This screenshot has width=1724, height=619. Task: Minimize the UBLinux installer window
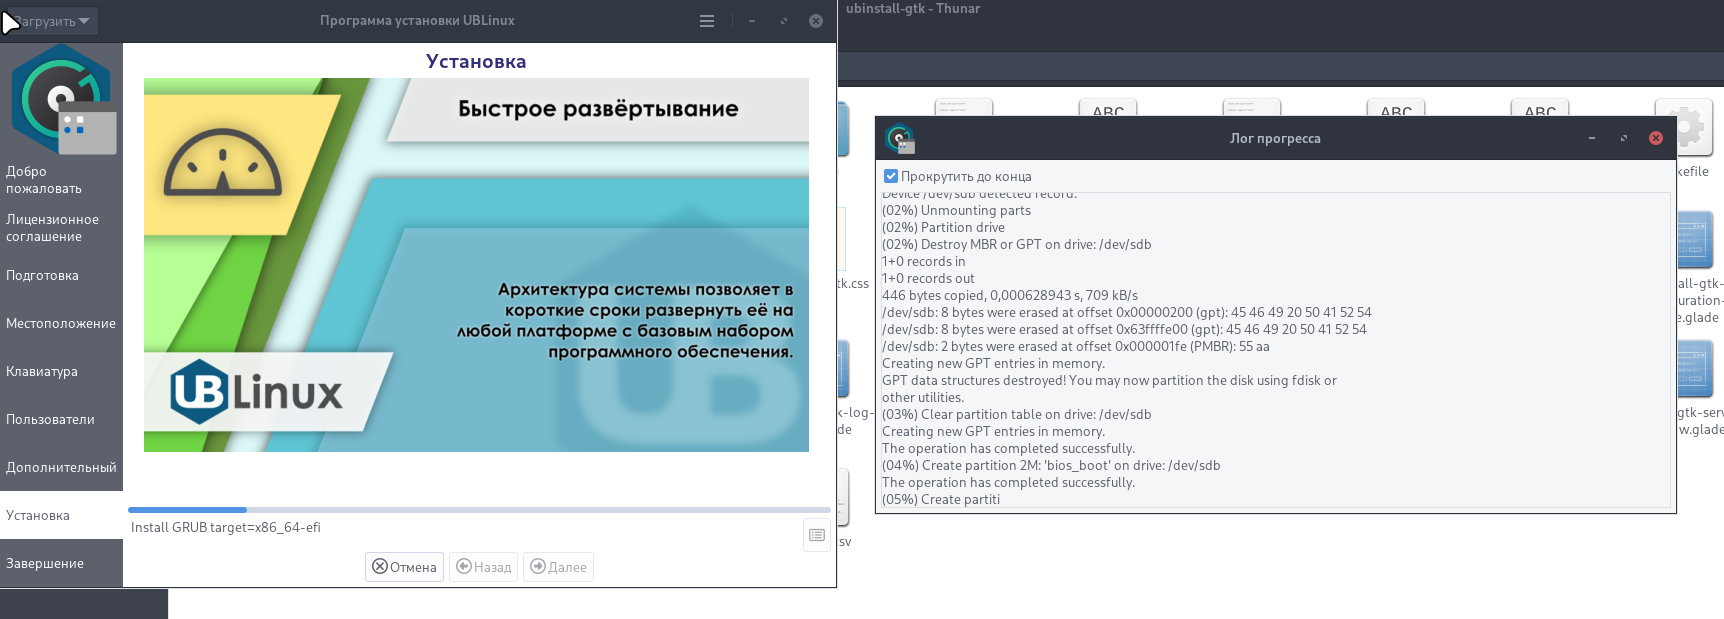tap(752, 21)
